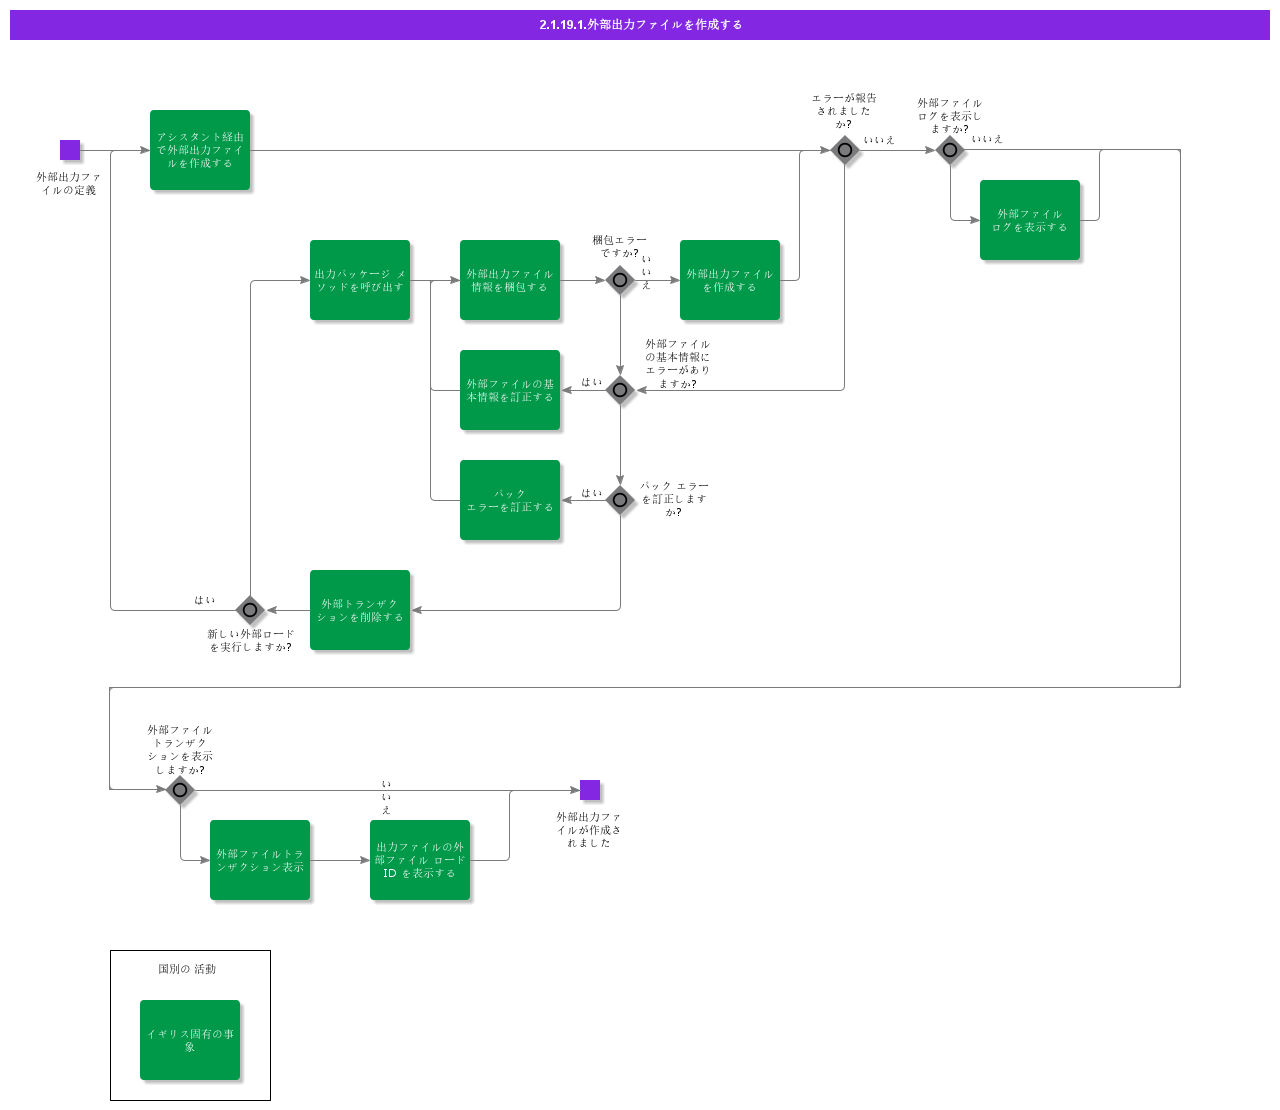Viewport: 1280px width, 1110px height.
Task: Click the label text 外部出力ファイルの定義
Action: pyautogui.click(x=69, y=184)
